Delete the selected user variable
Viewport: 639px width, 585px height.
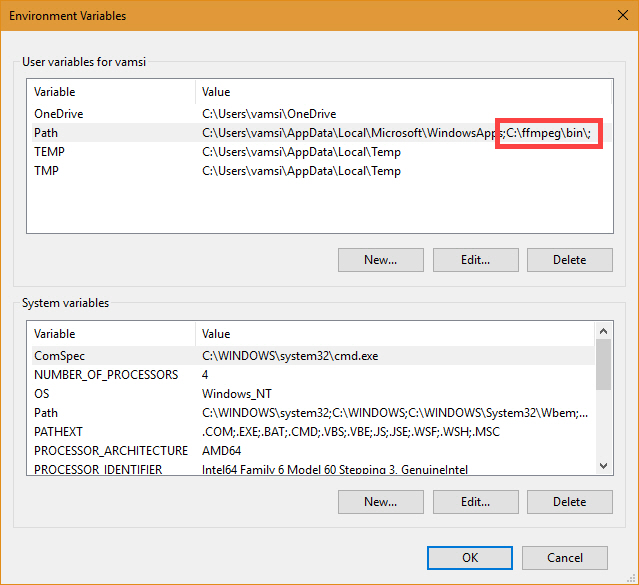coord(570,260)
